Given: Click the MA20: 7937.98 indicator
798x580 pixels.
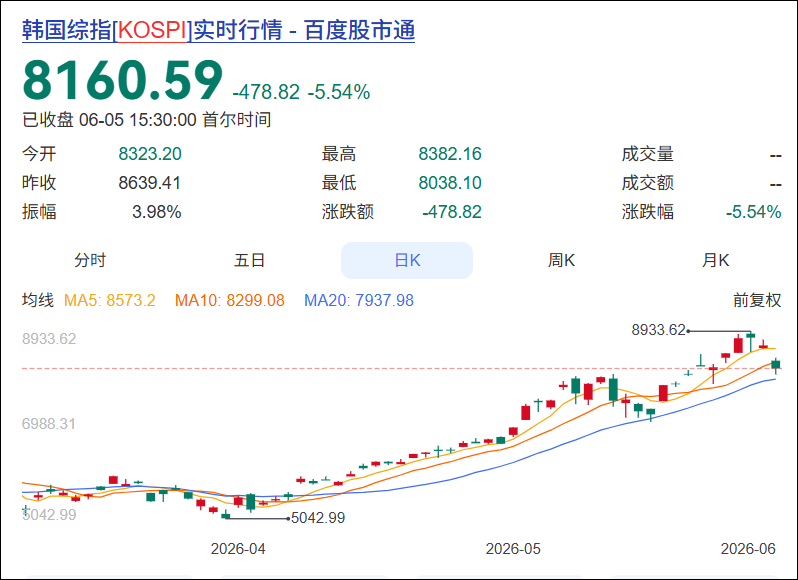Looking at the screenshot, I should (x=359, y=300).
